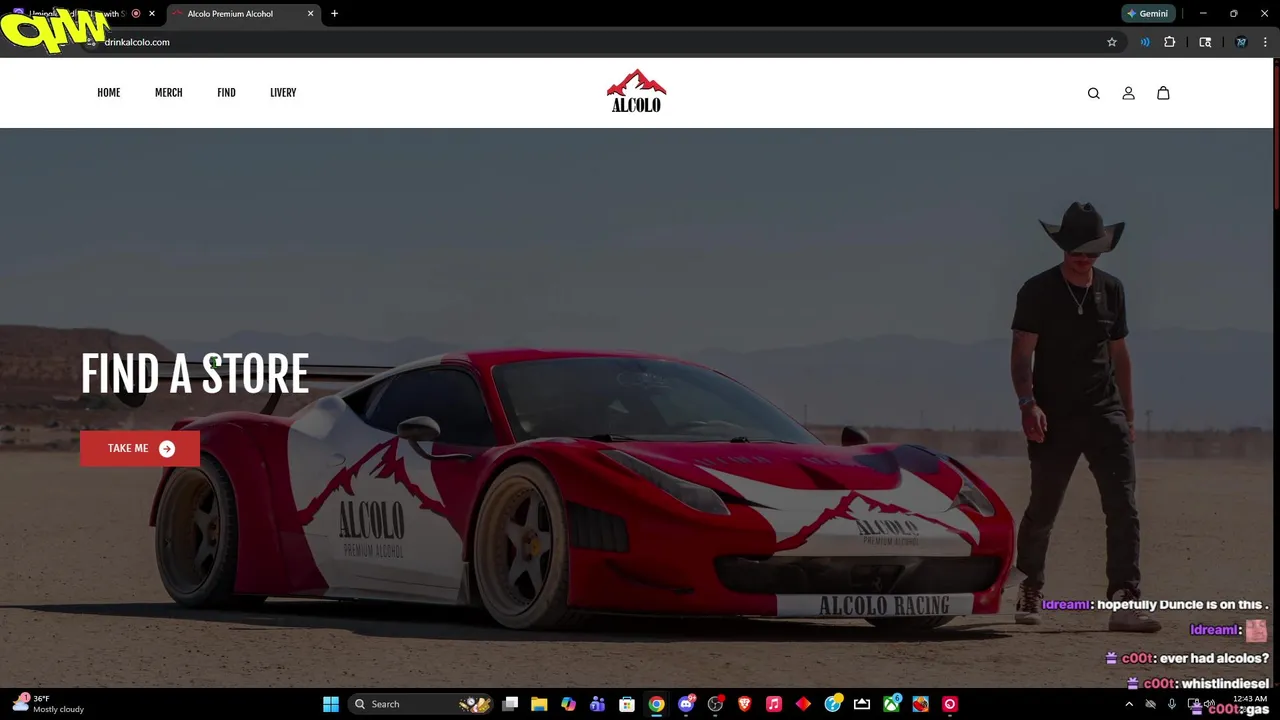Open the LIVERY menu item
This screenshot has width=1280, height=720.
click(x=283, y=93)
